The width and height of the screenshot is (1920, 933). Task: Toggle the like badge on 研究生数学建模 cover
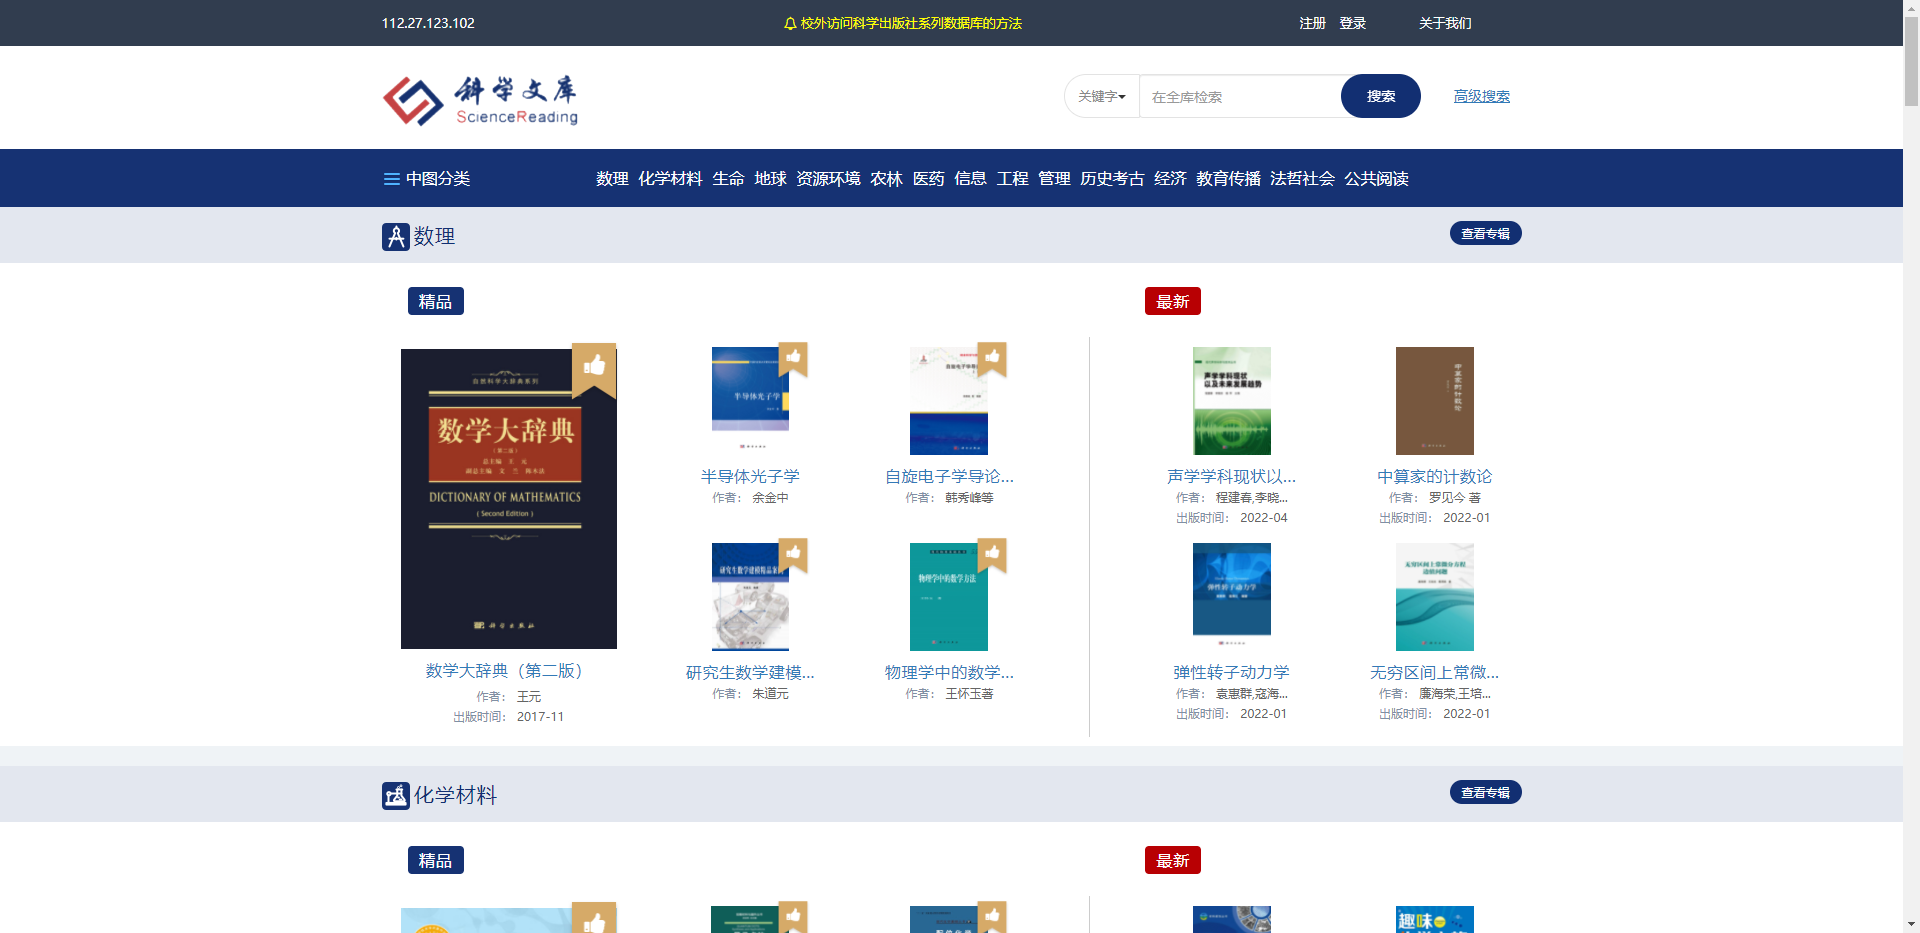click(x=793, y=554)
